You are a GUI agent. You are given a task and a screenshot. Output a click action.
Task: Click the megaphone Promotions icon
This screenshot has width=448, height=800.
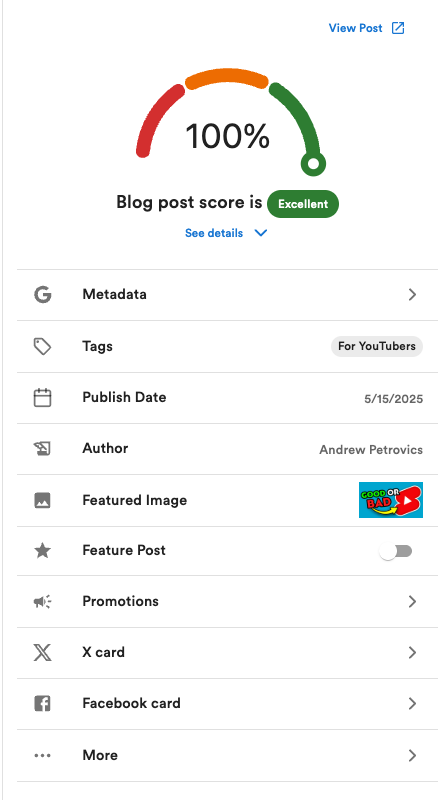coord(42,602)
